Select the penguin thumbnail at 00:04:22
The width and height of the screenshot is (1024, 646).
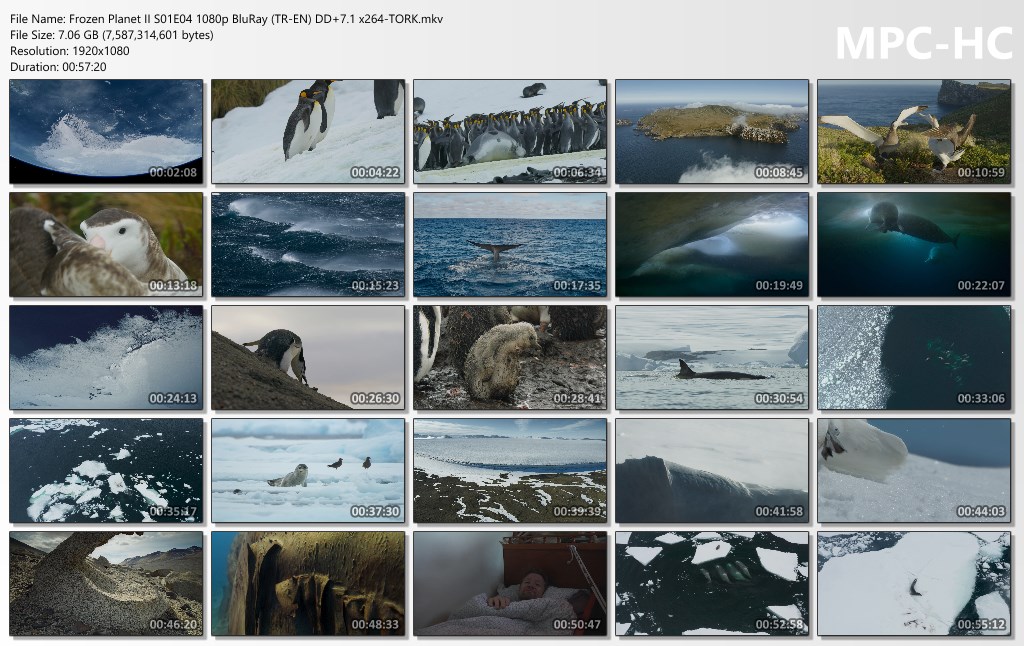[308, 131]
